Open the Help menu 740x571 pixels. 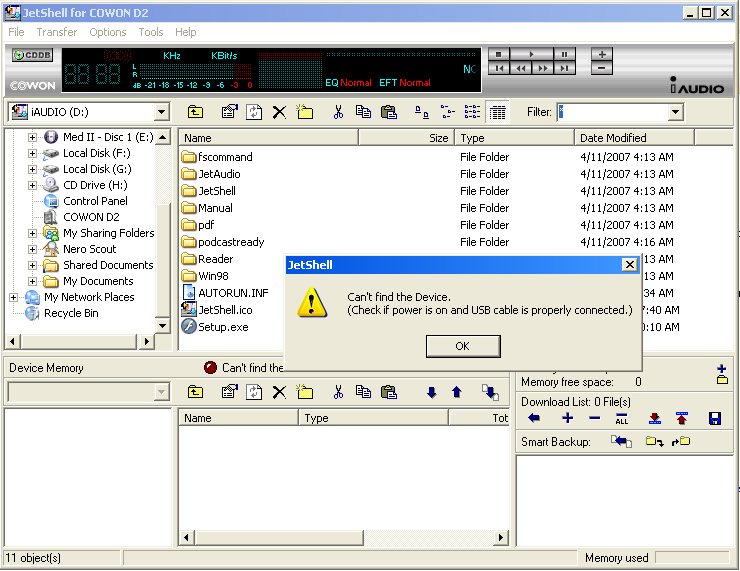tap(185, 32)
